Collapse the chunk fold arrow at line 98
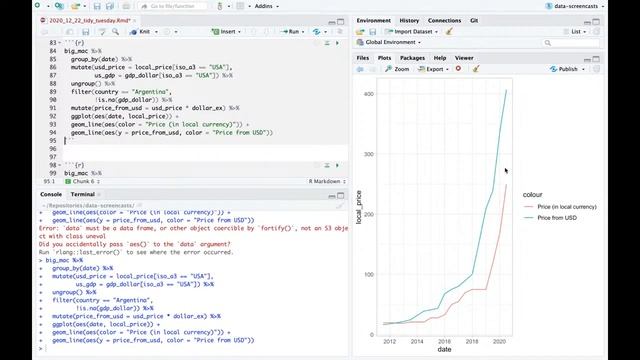640x360 pixels. click(x=60, y=165)
